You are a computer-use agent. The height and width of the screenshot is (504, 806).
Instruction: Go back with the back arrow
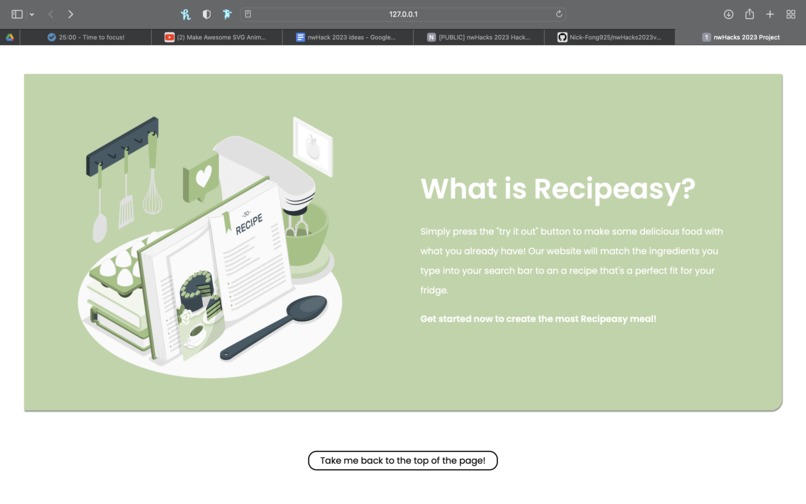(51, 14)
